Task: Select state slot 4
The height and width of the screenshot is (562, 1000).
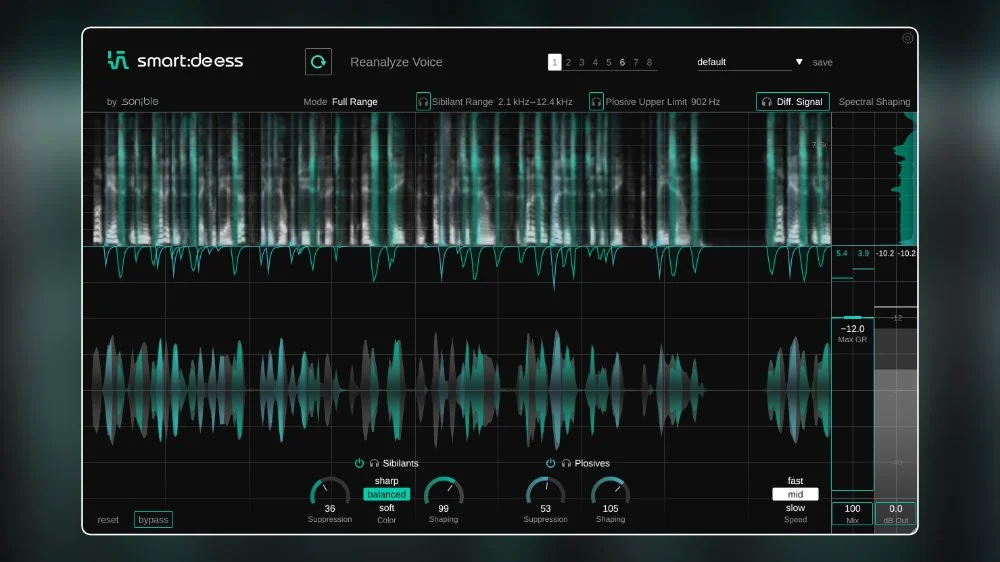Action: pos(595,63)
